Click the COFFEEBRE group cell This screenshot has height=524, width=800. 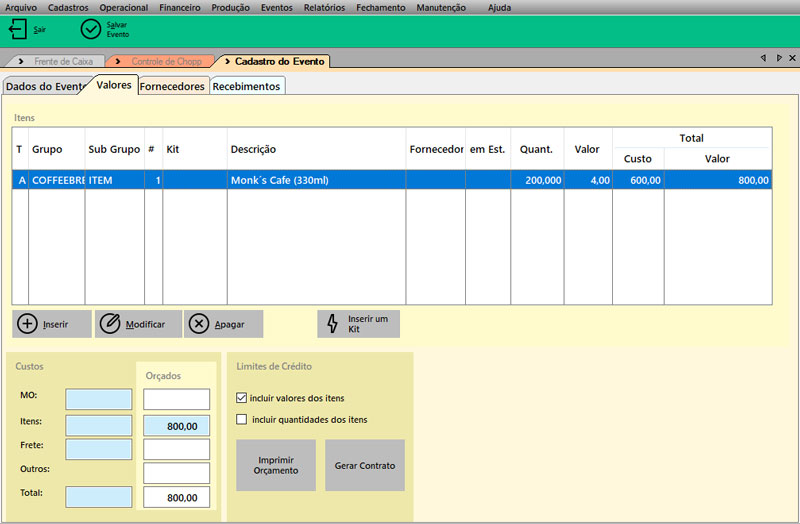point(57,180)
